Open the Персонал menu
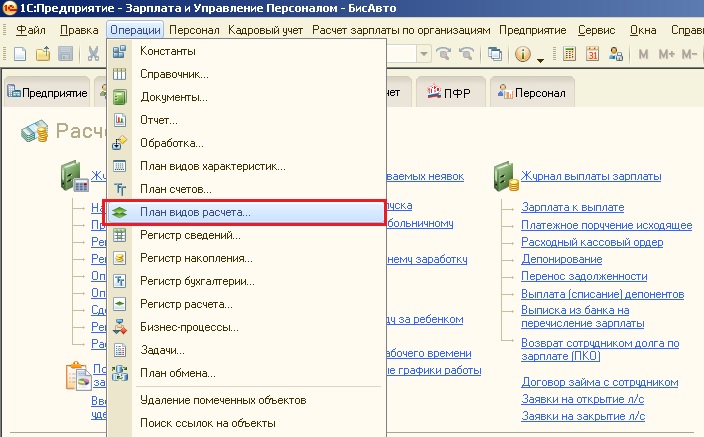 pyautogui.click(x=194, y=30)
